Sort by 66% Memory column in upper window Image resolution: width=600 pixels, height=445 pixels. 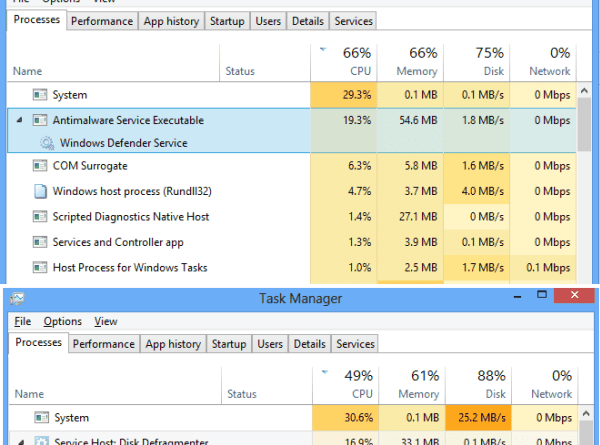click(x=410, y=62)
